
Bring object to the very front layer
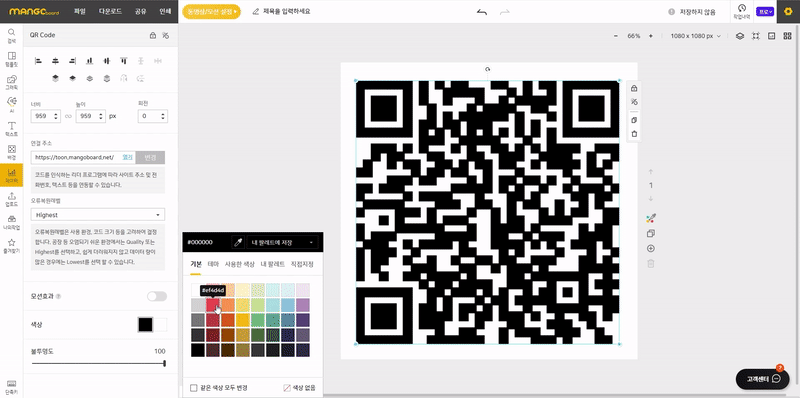(x=55, y=78)
